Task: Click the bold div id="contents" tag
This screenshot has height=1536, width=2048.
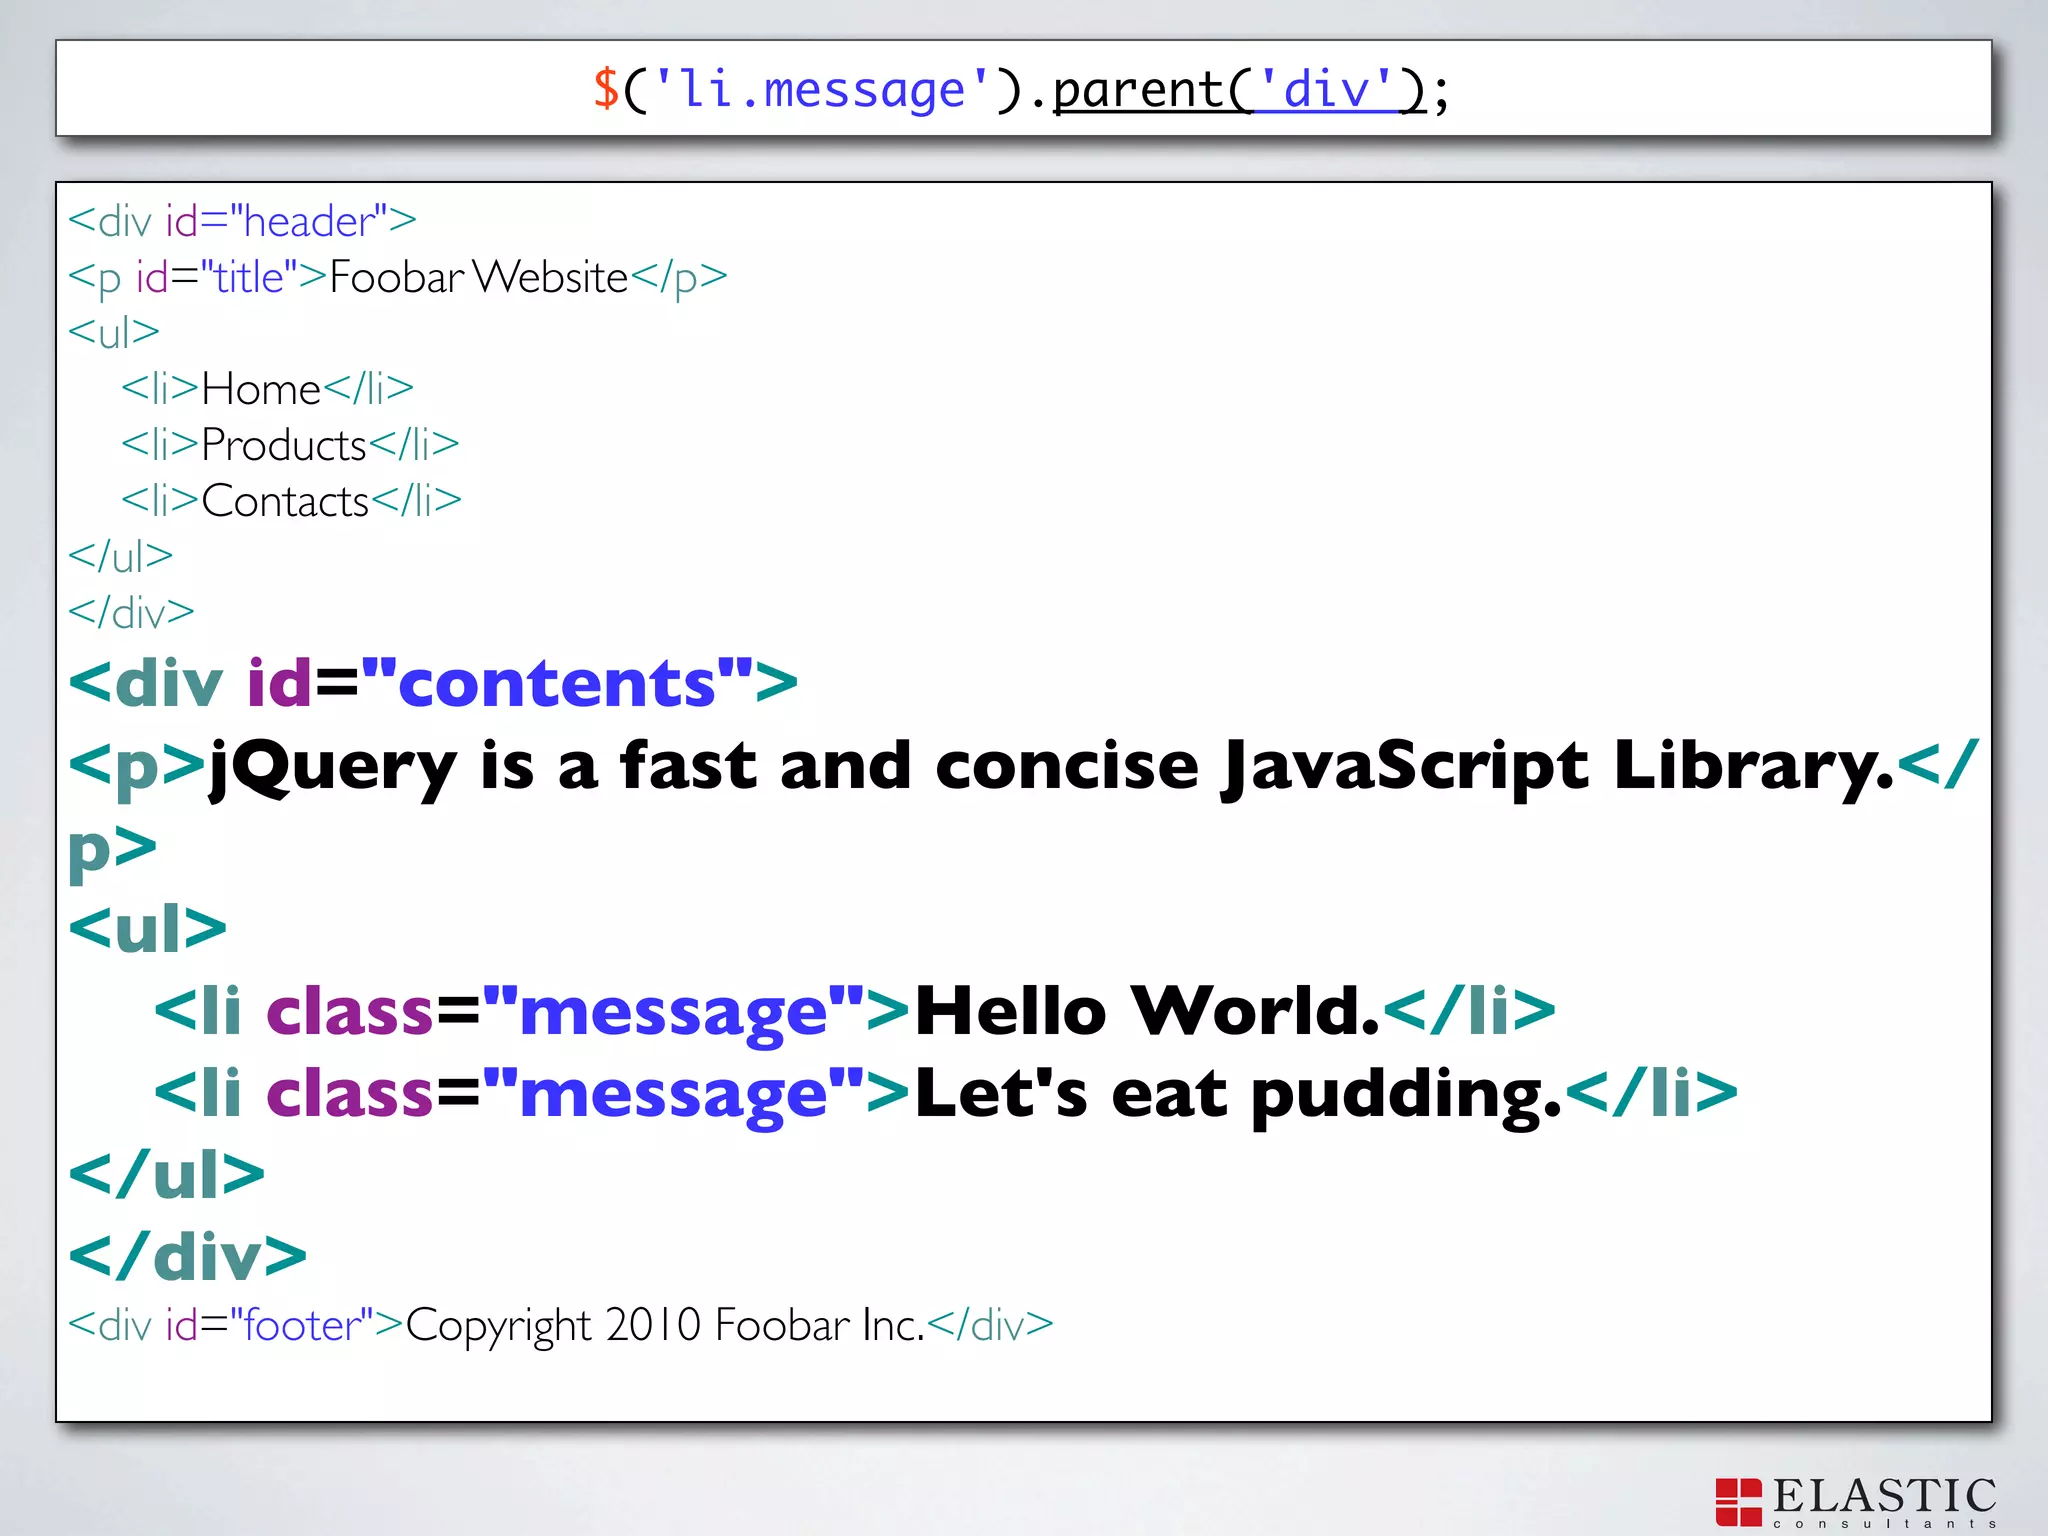Action: tap(433, 683)
